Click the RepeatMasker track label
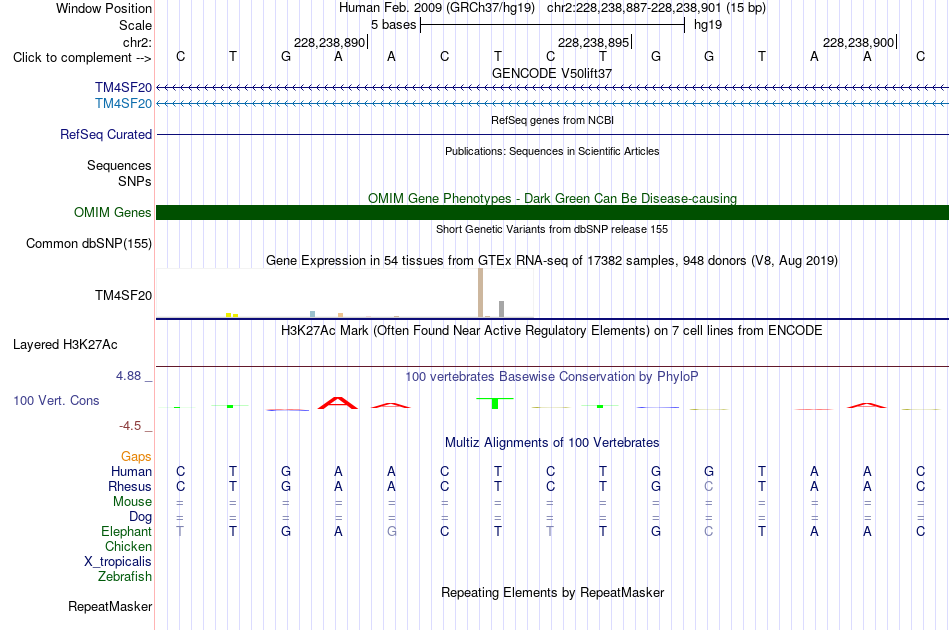 coord(110,606)
